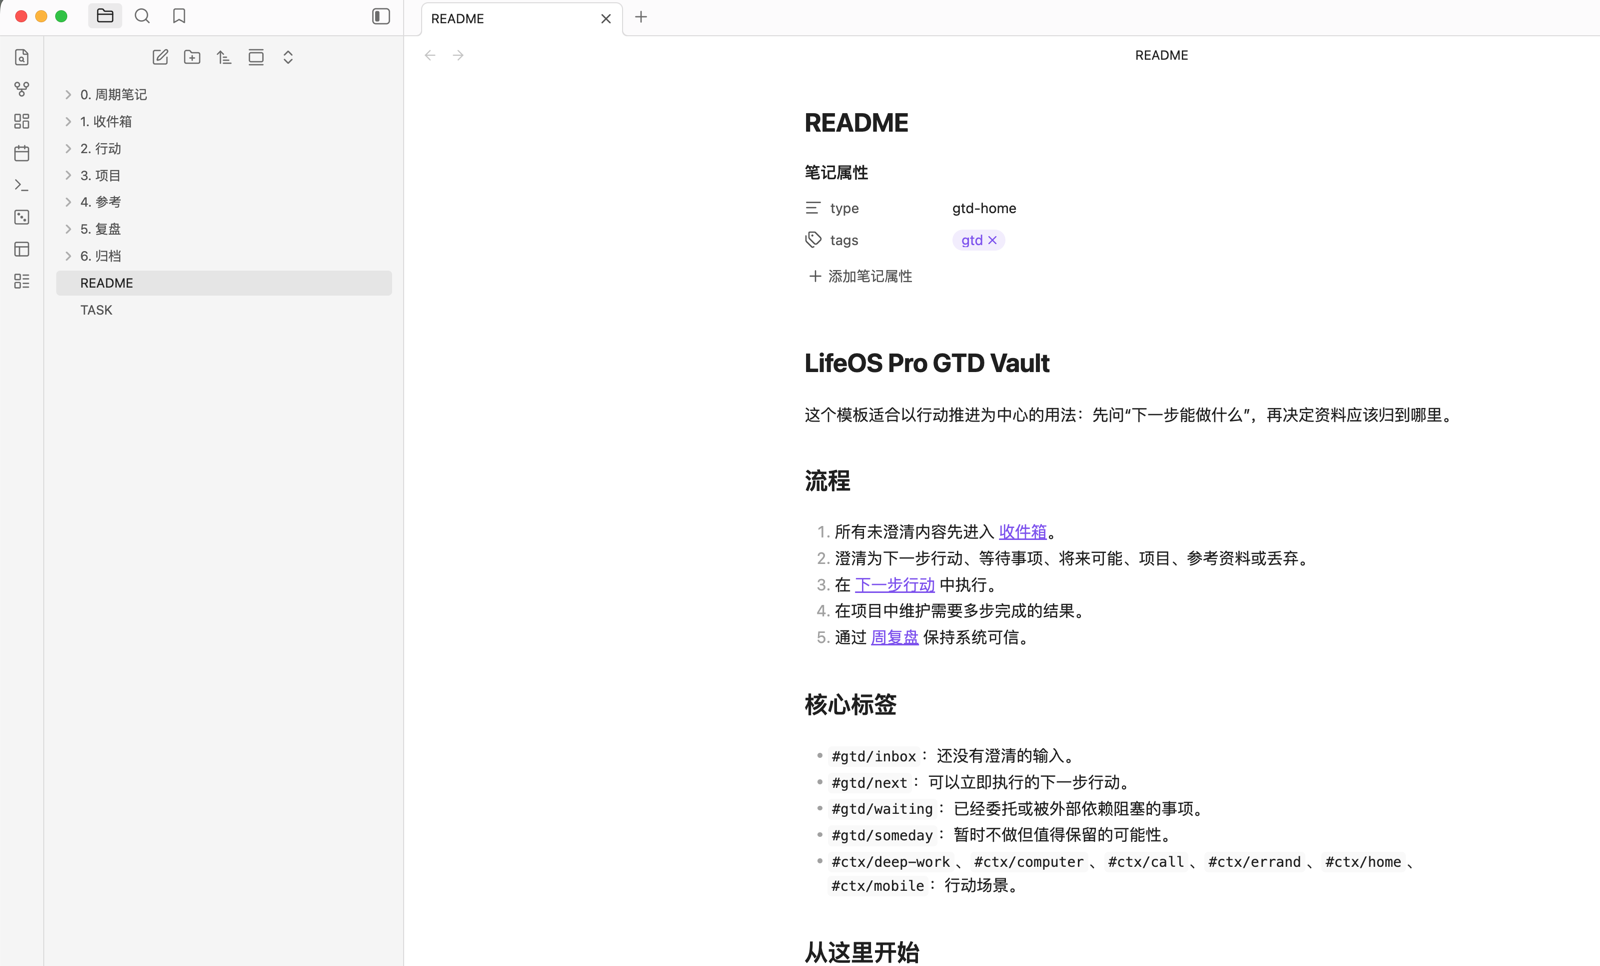Click the #ctx/errand tag text

click(1254, 861)
